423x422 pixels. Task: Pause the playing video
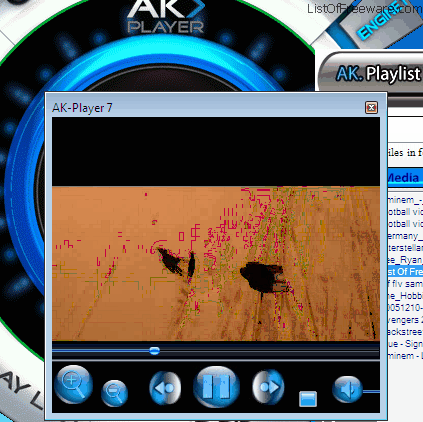[216, 387]
